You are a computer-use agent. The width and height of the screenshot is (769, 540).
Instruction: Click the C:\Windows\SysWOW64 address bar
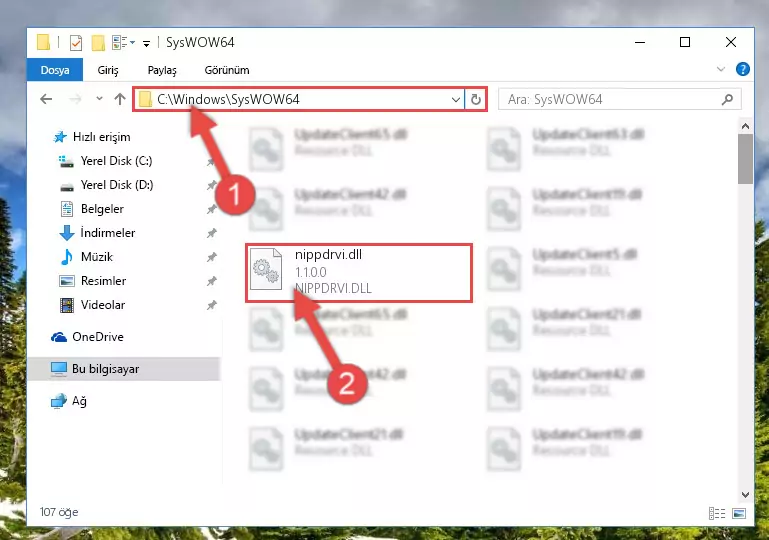[299, 100]
